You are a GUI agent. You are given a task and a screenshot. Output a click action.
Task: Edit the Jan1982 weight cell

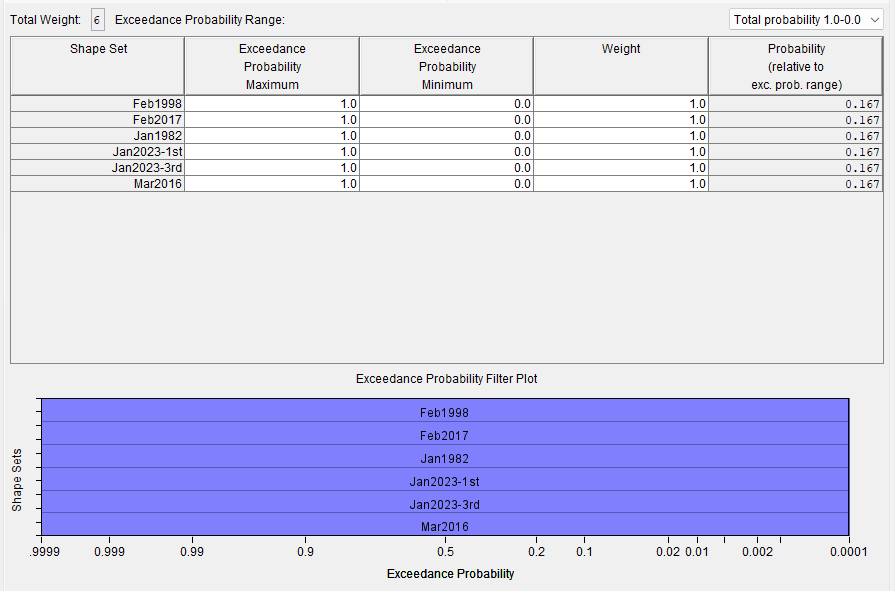[x=621, y=136]
